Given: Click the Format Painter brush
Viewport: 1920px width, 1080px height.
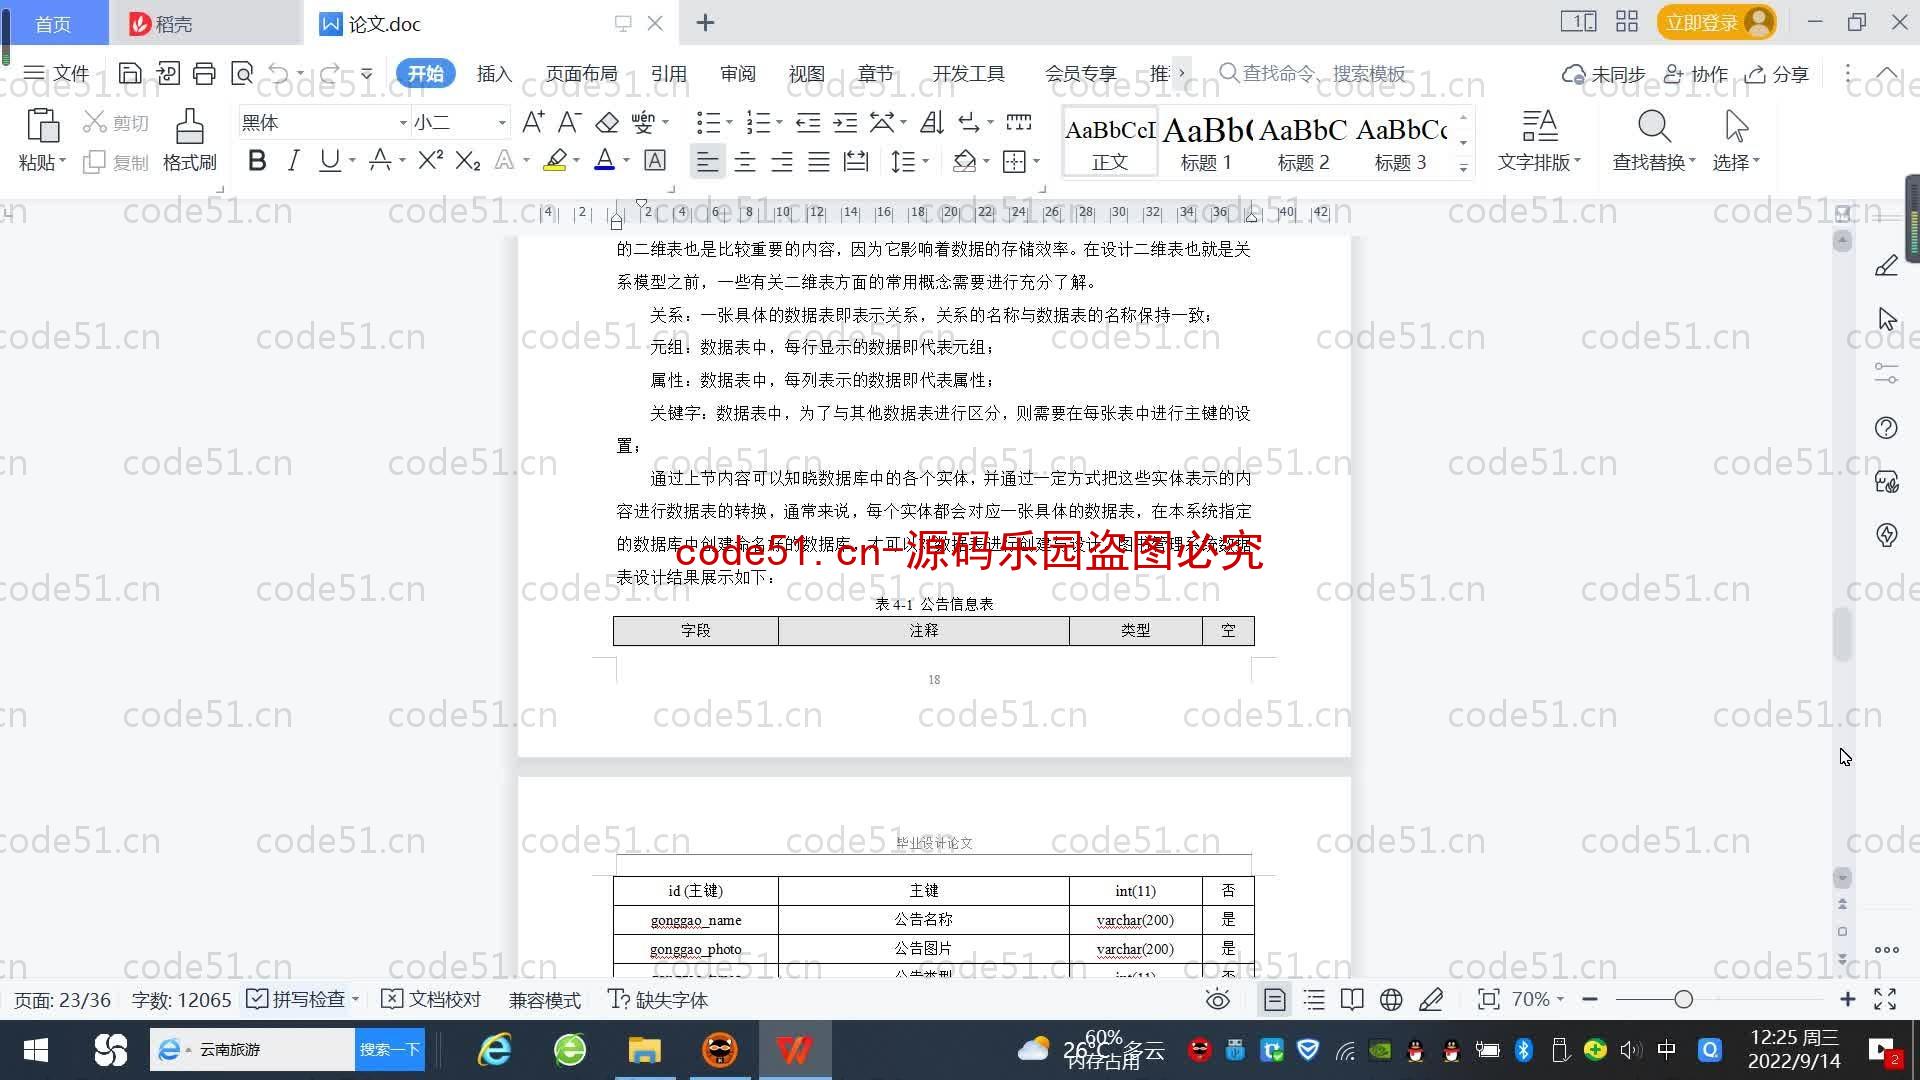Looking at the screenshot, I should tap(190, 140).
